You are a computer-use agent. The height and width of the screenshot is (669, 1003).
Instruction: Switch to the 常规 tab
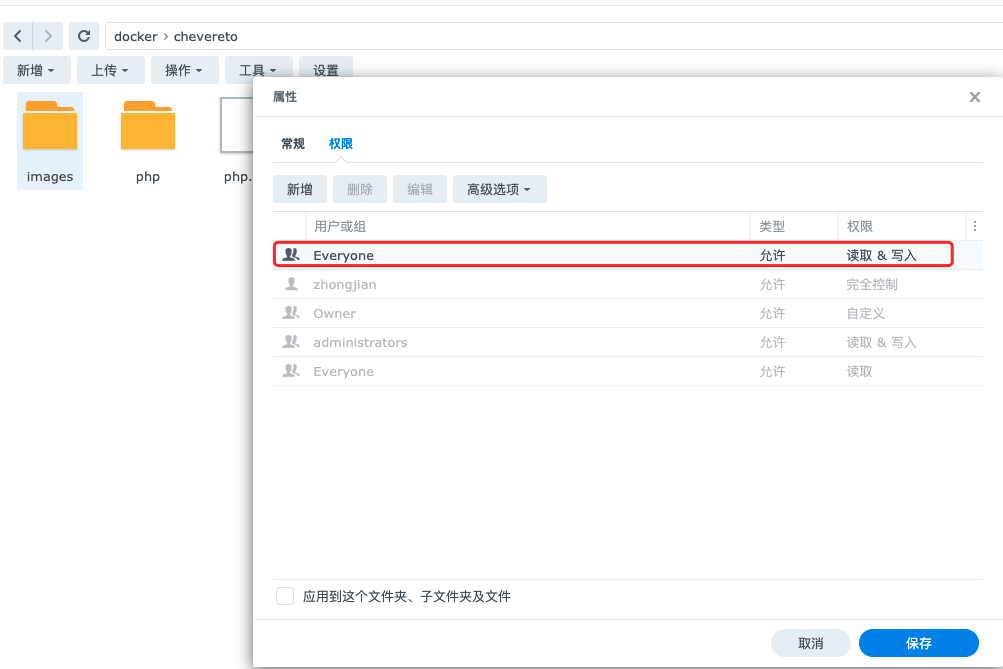[293, 144]
